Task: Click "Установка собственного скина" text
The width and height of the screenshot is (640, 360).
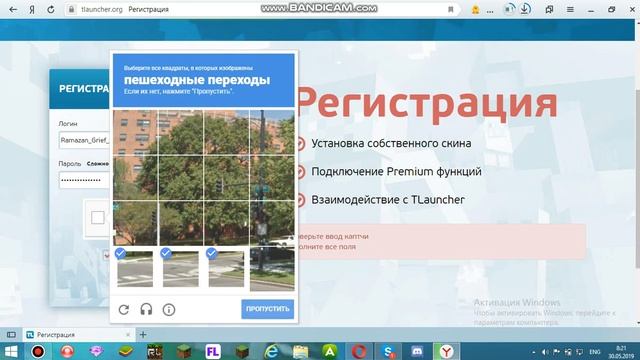Action: tap(391, 143)
